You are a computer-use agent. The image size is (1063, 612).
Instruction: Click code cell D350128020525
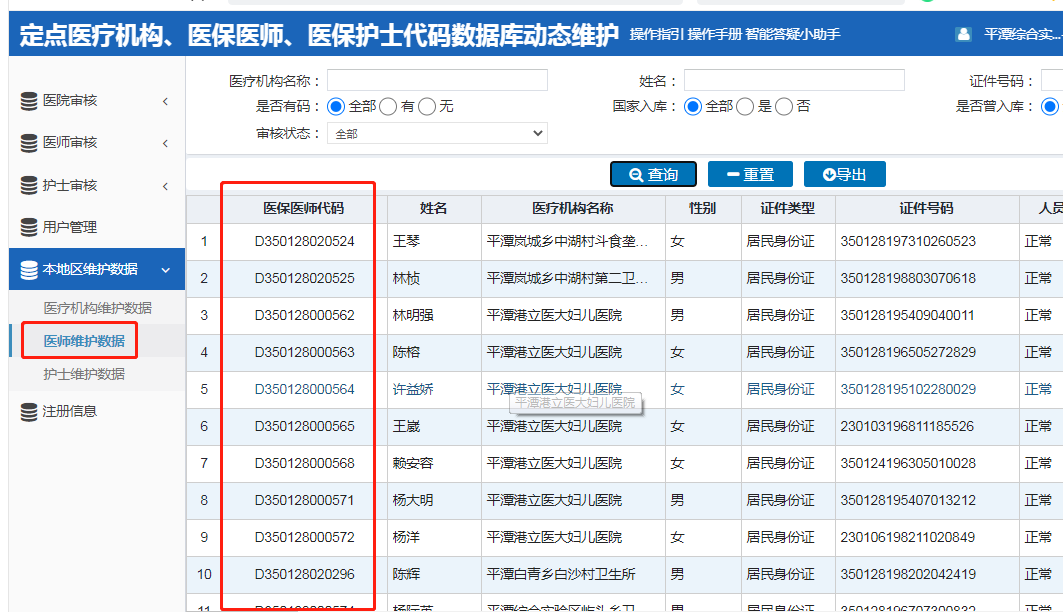tap(304, 279)
